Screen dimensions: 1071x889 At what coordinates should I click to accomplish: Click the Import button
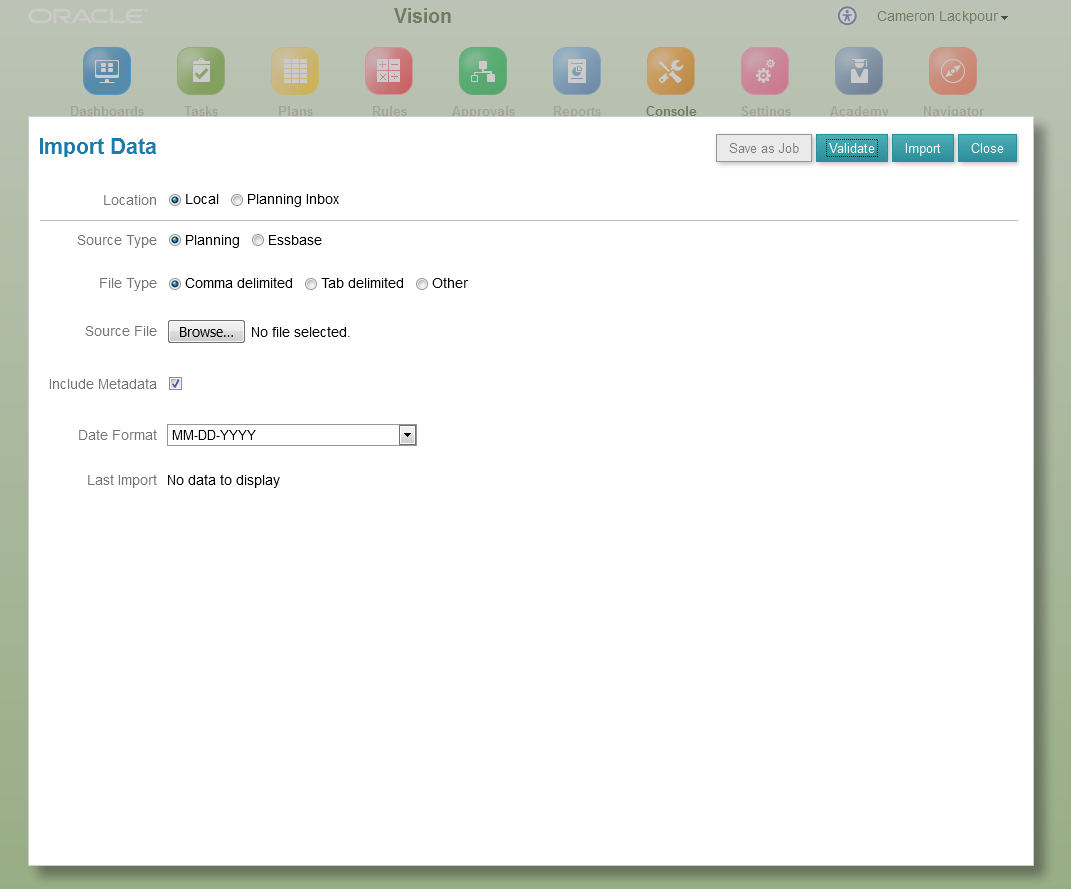tap(923, 148)
